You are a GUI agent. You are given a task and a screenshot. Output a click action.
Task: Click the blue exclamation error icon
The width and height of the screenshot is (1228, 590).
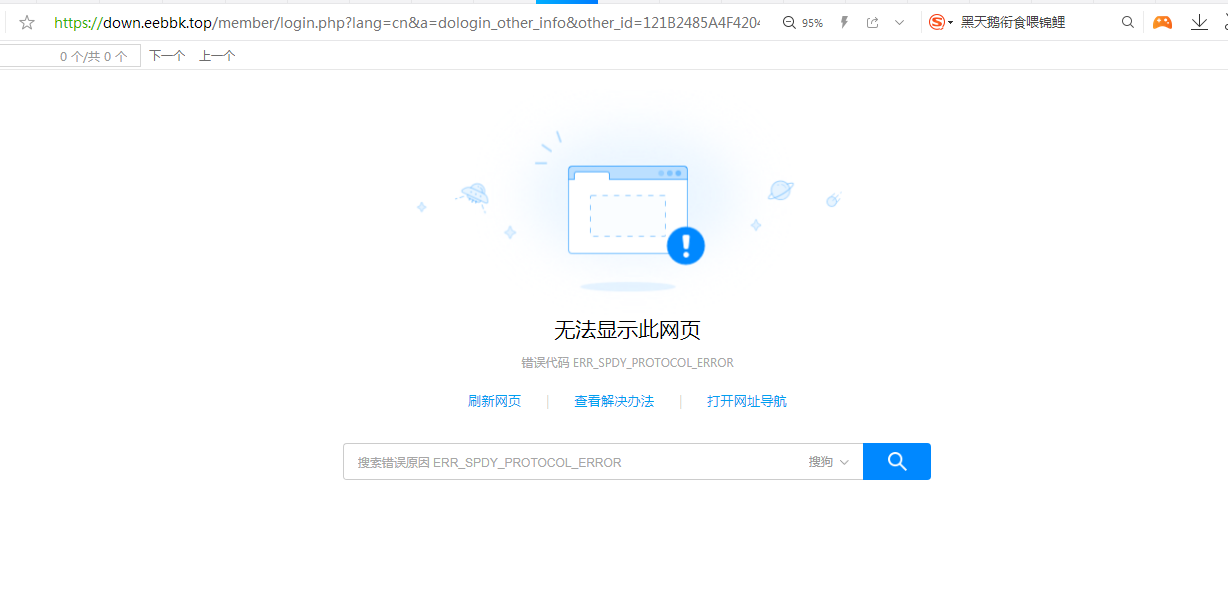[686, 245]
